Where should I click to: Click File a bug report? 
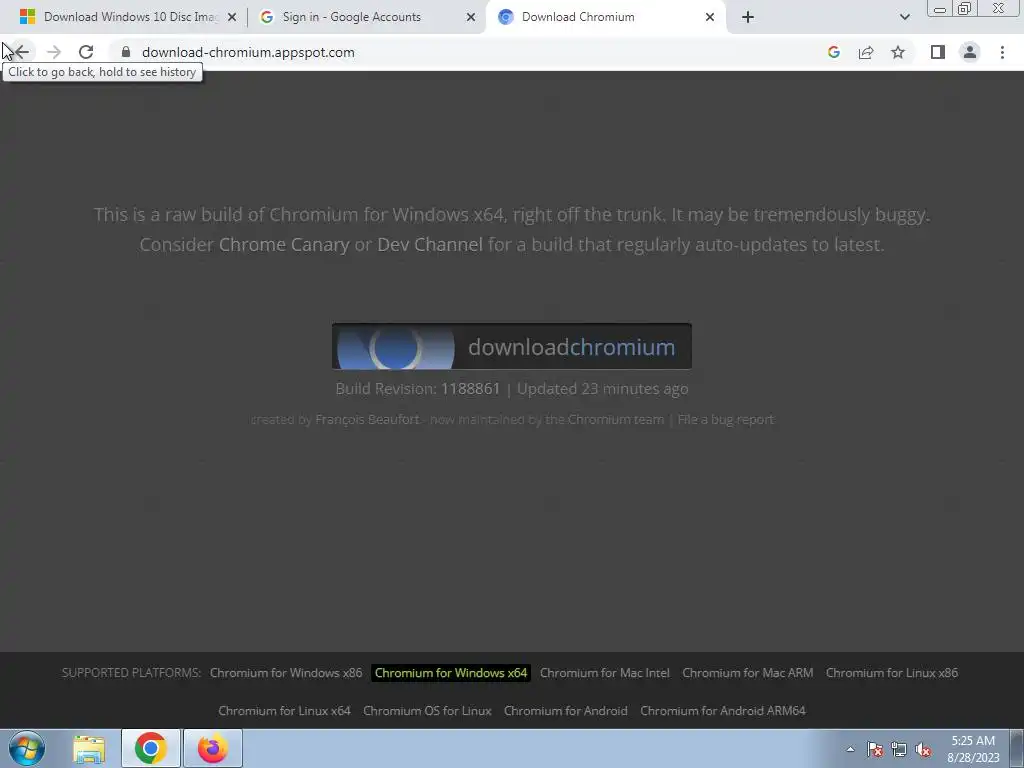pyautogui.click(x=726, y=419)
